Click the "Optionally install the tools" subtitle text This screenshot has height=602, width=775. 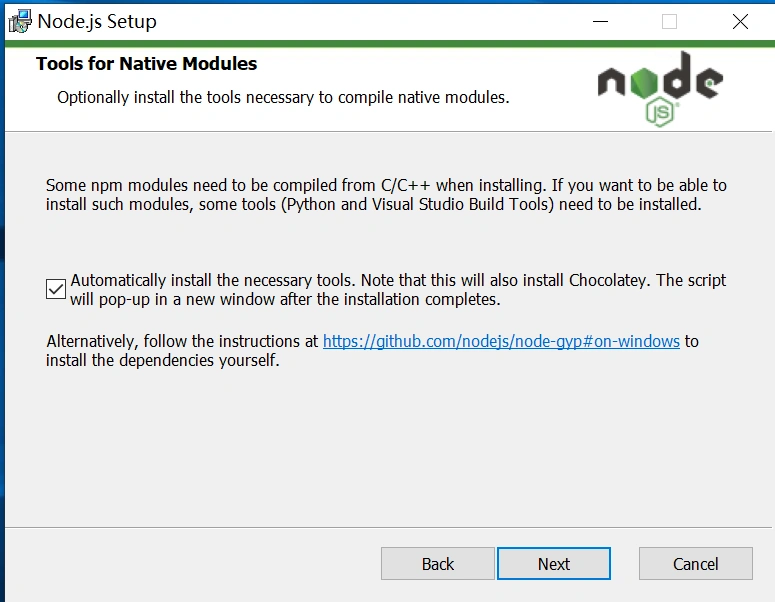[x=283, y=98]
